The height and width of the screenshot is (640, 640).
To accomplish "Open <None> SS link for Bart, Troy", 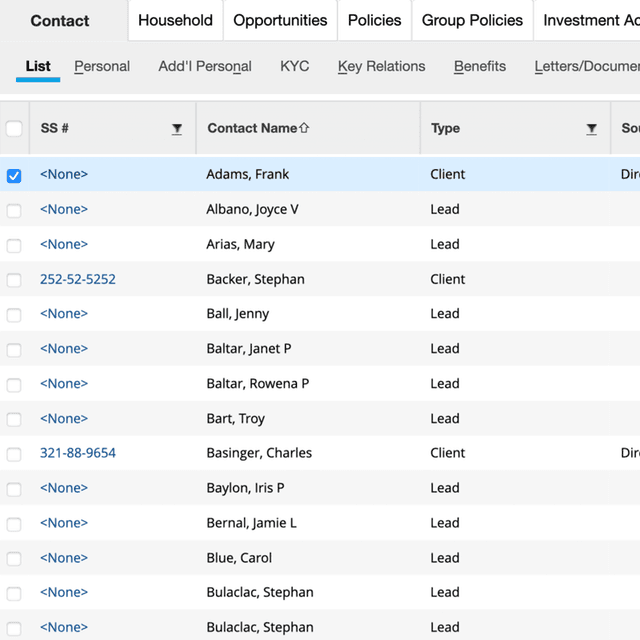I will pyautogui.click(x=64, y=418).
